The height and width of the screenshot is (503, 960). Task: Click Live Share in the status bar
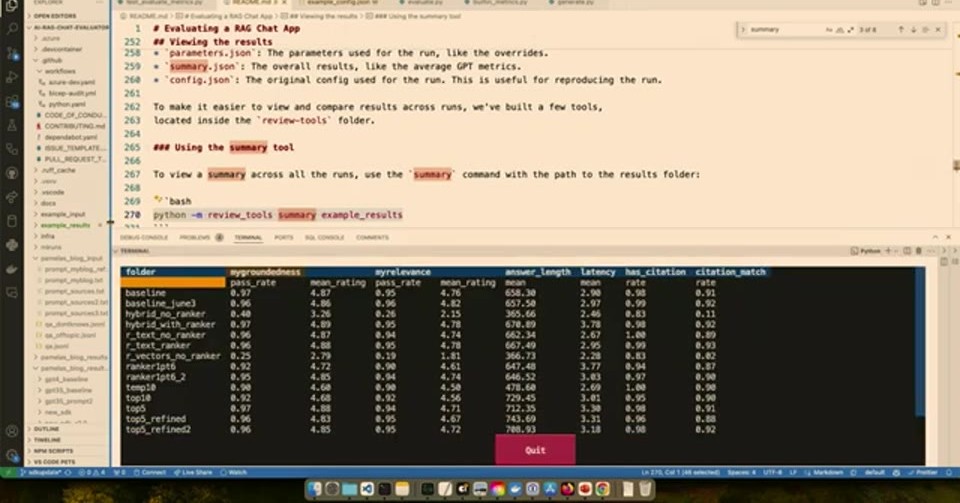click(x=193, y=472)
